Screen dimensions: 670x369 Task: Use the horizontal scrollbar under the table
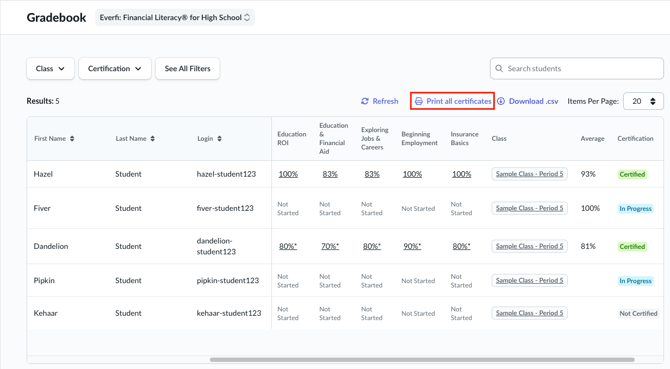click(x=422, y=360)
